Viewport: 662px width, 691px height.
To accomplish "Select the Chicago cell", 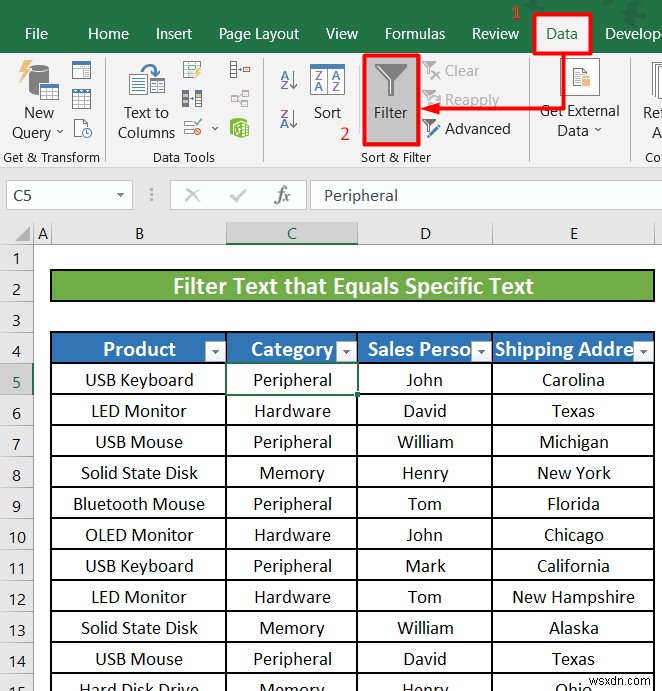I will 573,535.
